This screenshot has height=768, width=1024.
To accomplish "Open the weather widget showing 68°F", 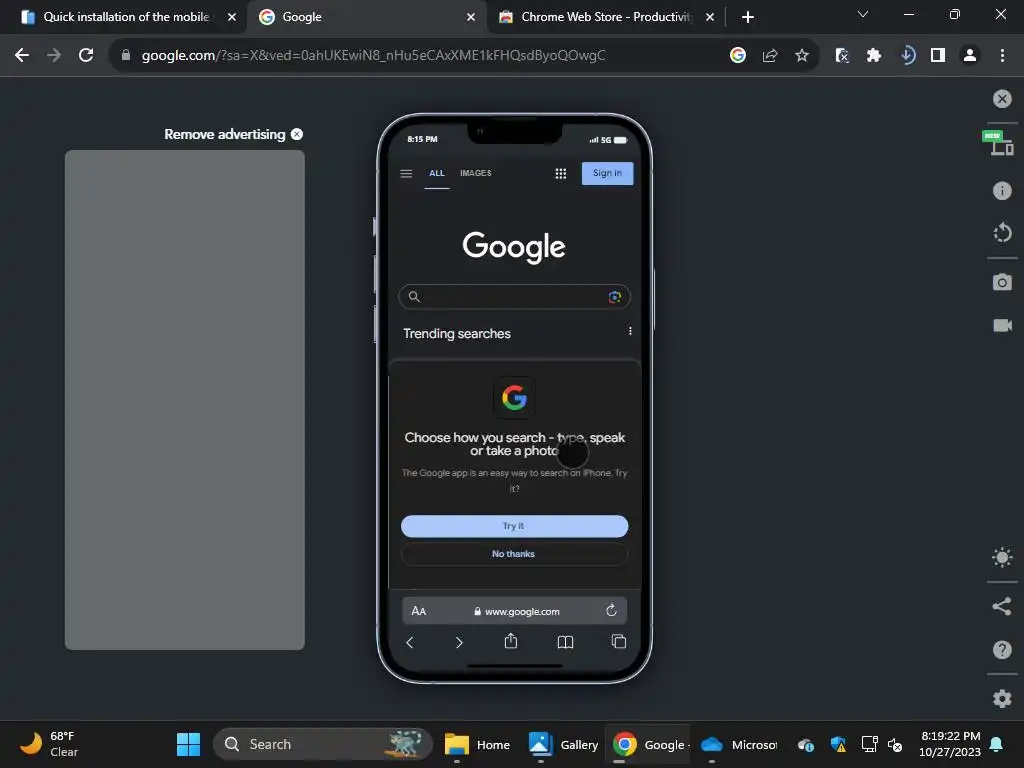I will 49,744.
